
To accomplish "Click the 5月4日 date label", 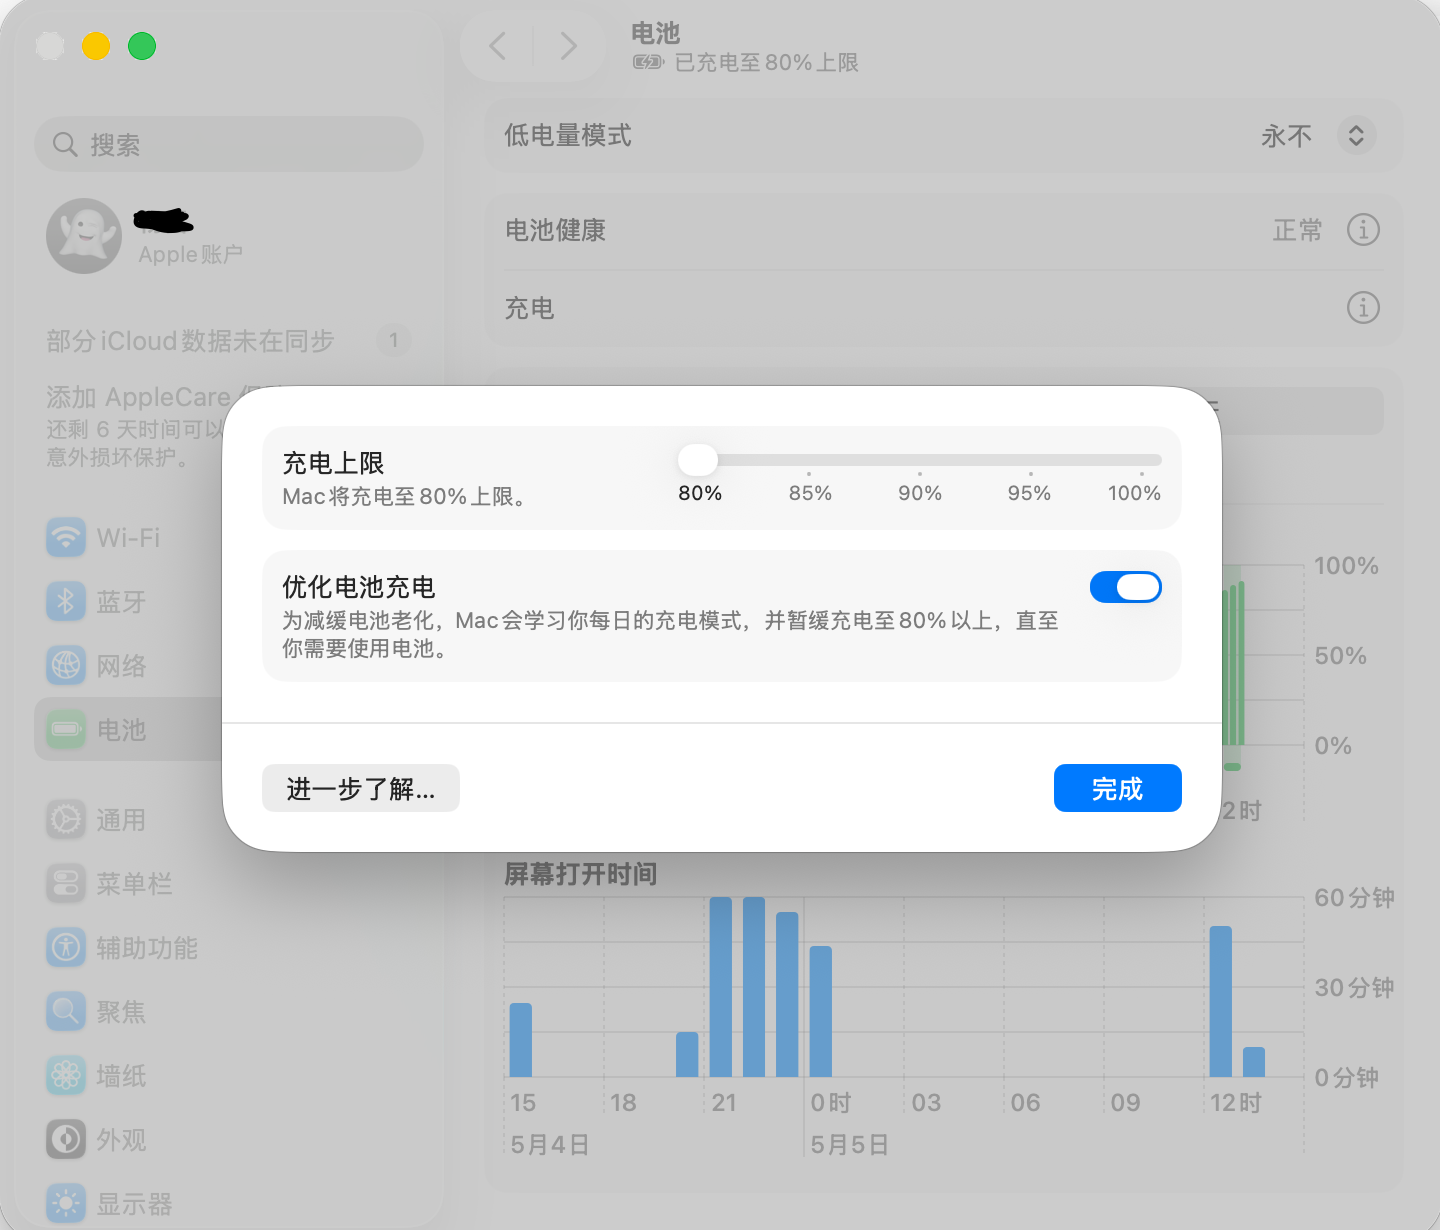I will [549, 1144].
